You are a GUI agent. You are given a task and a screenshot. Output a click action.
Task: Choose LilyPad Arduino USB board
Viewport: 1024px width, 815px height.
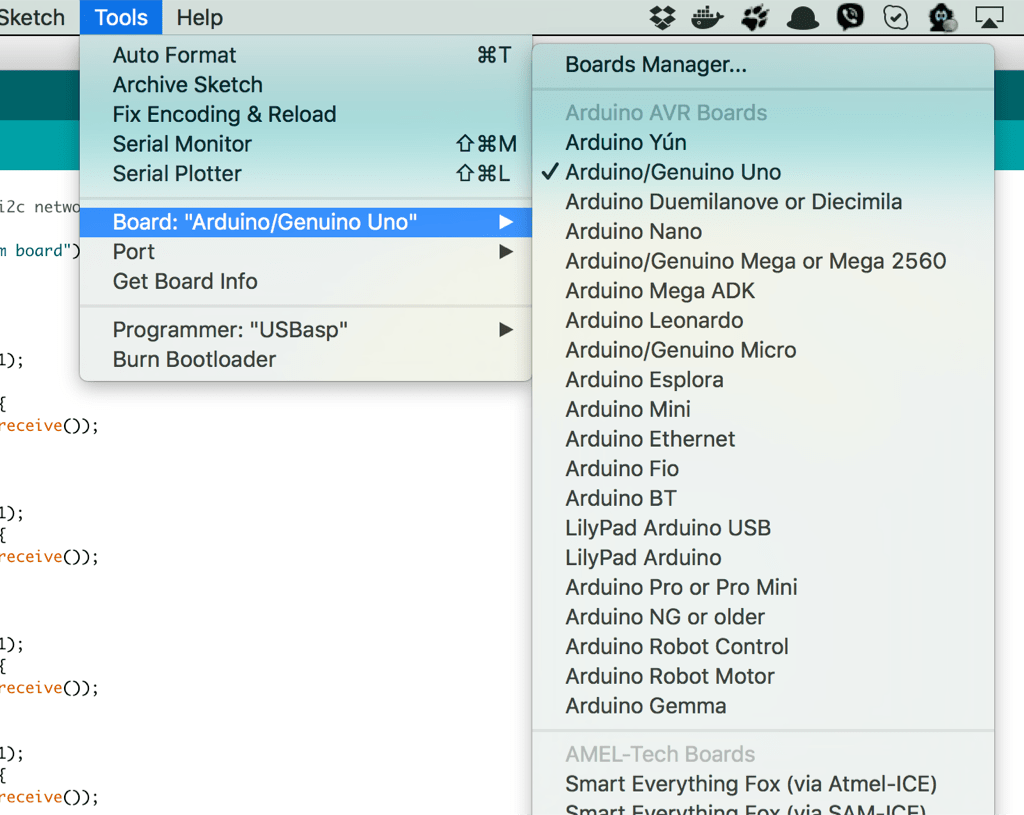763,528
